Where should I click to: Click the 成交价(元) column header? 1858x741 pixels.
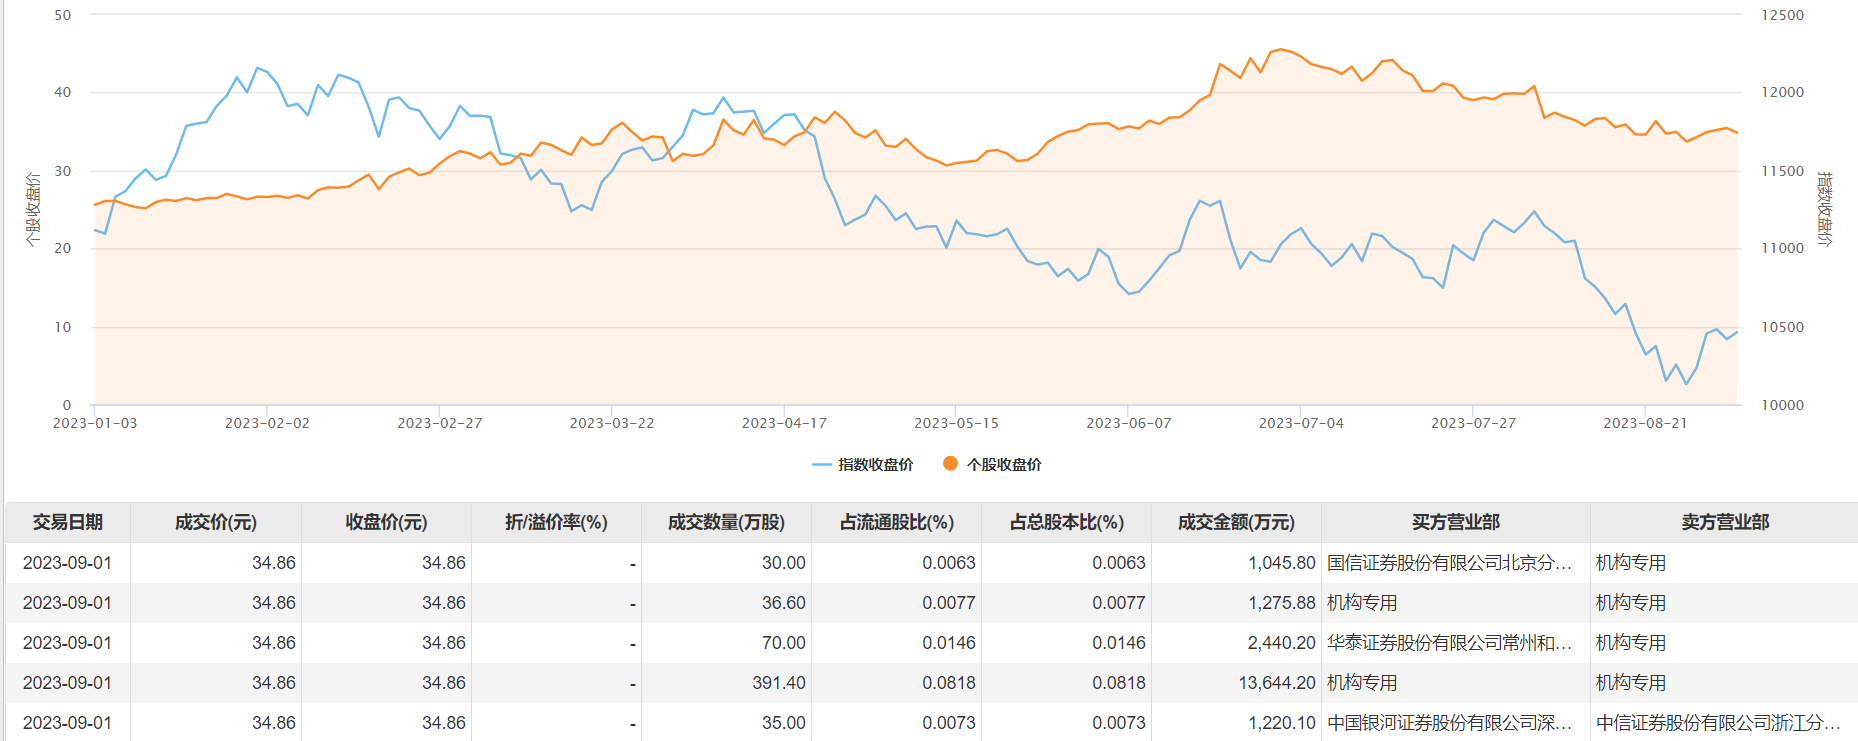tap(216, 522)
